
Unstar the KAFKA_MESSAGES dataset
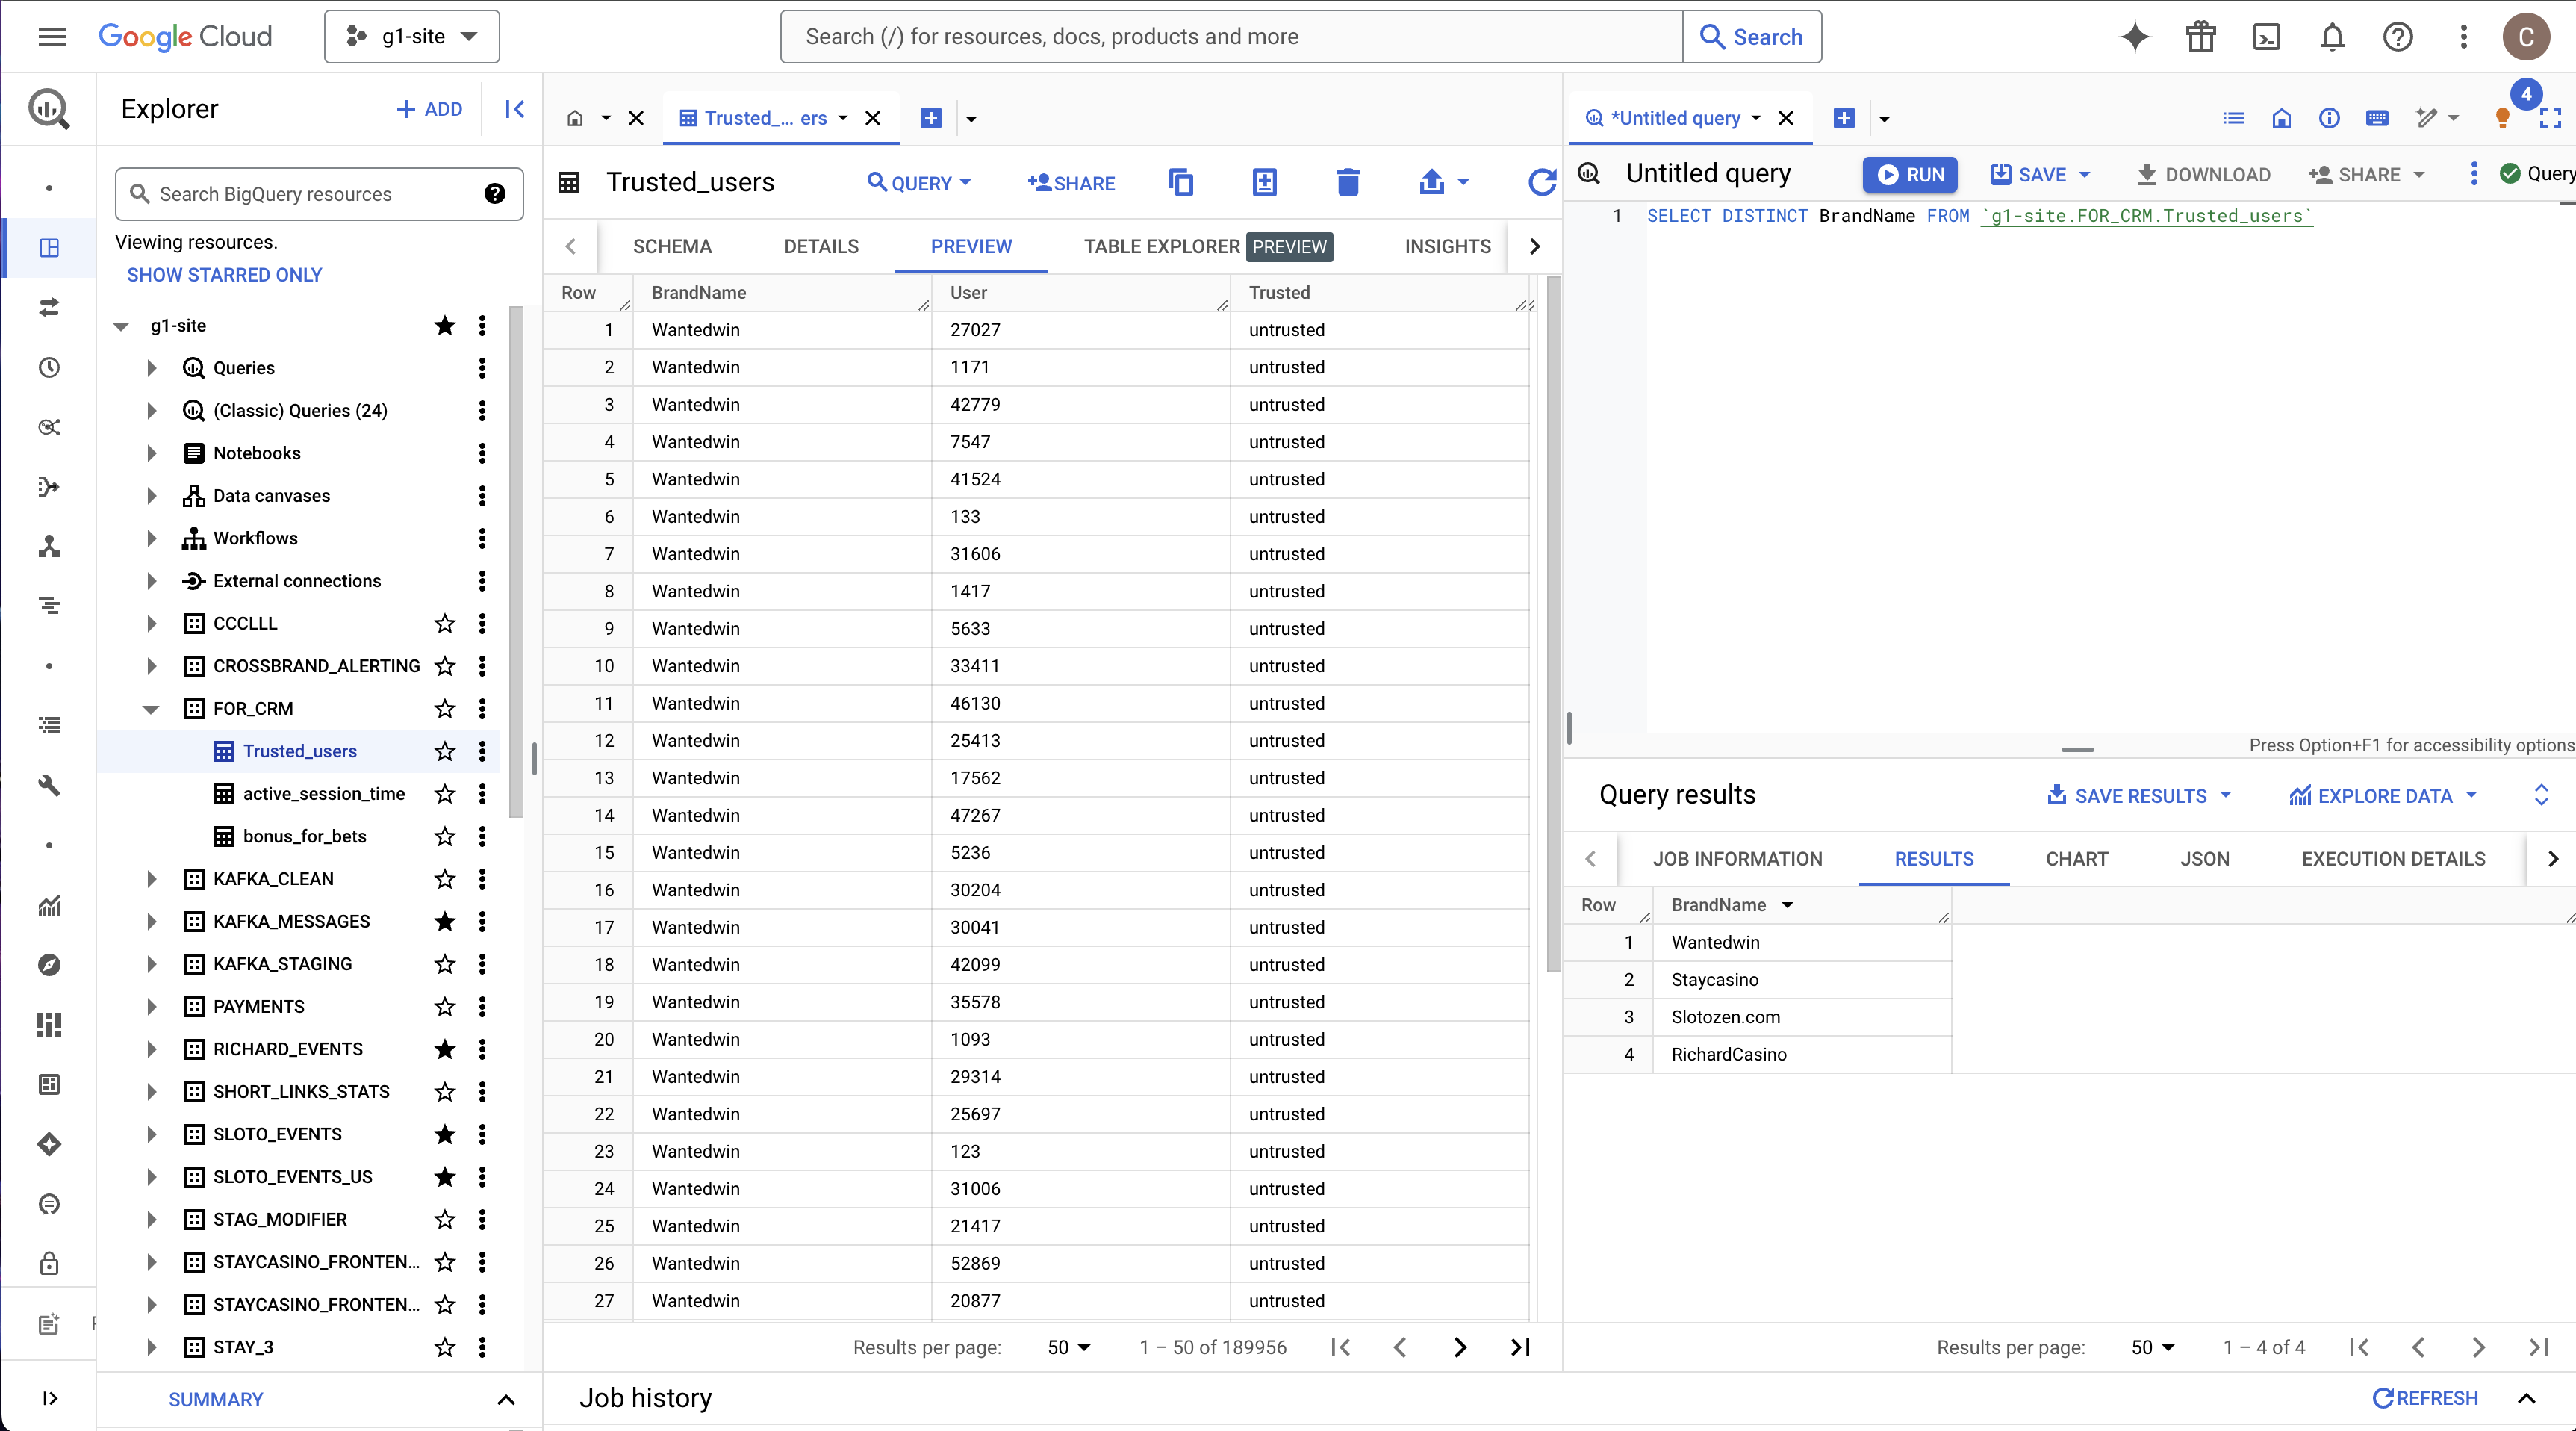coord(445,922)
